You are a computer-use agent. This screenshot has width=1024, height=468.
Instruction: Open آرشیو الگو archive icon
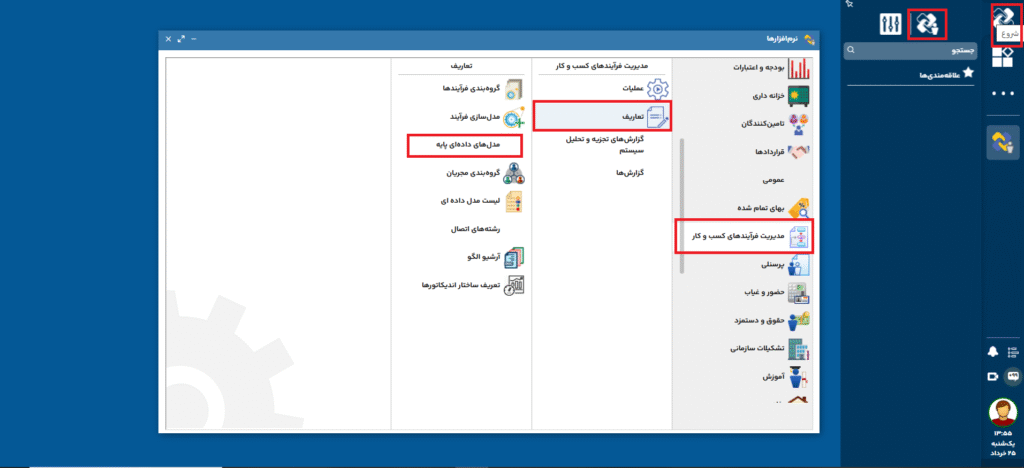coord(514,257)
